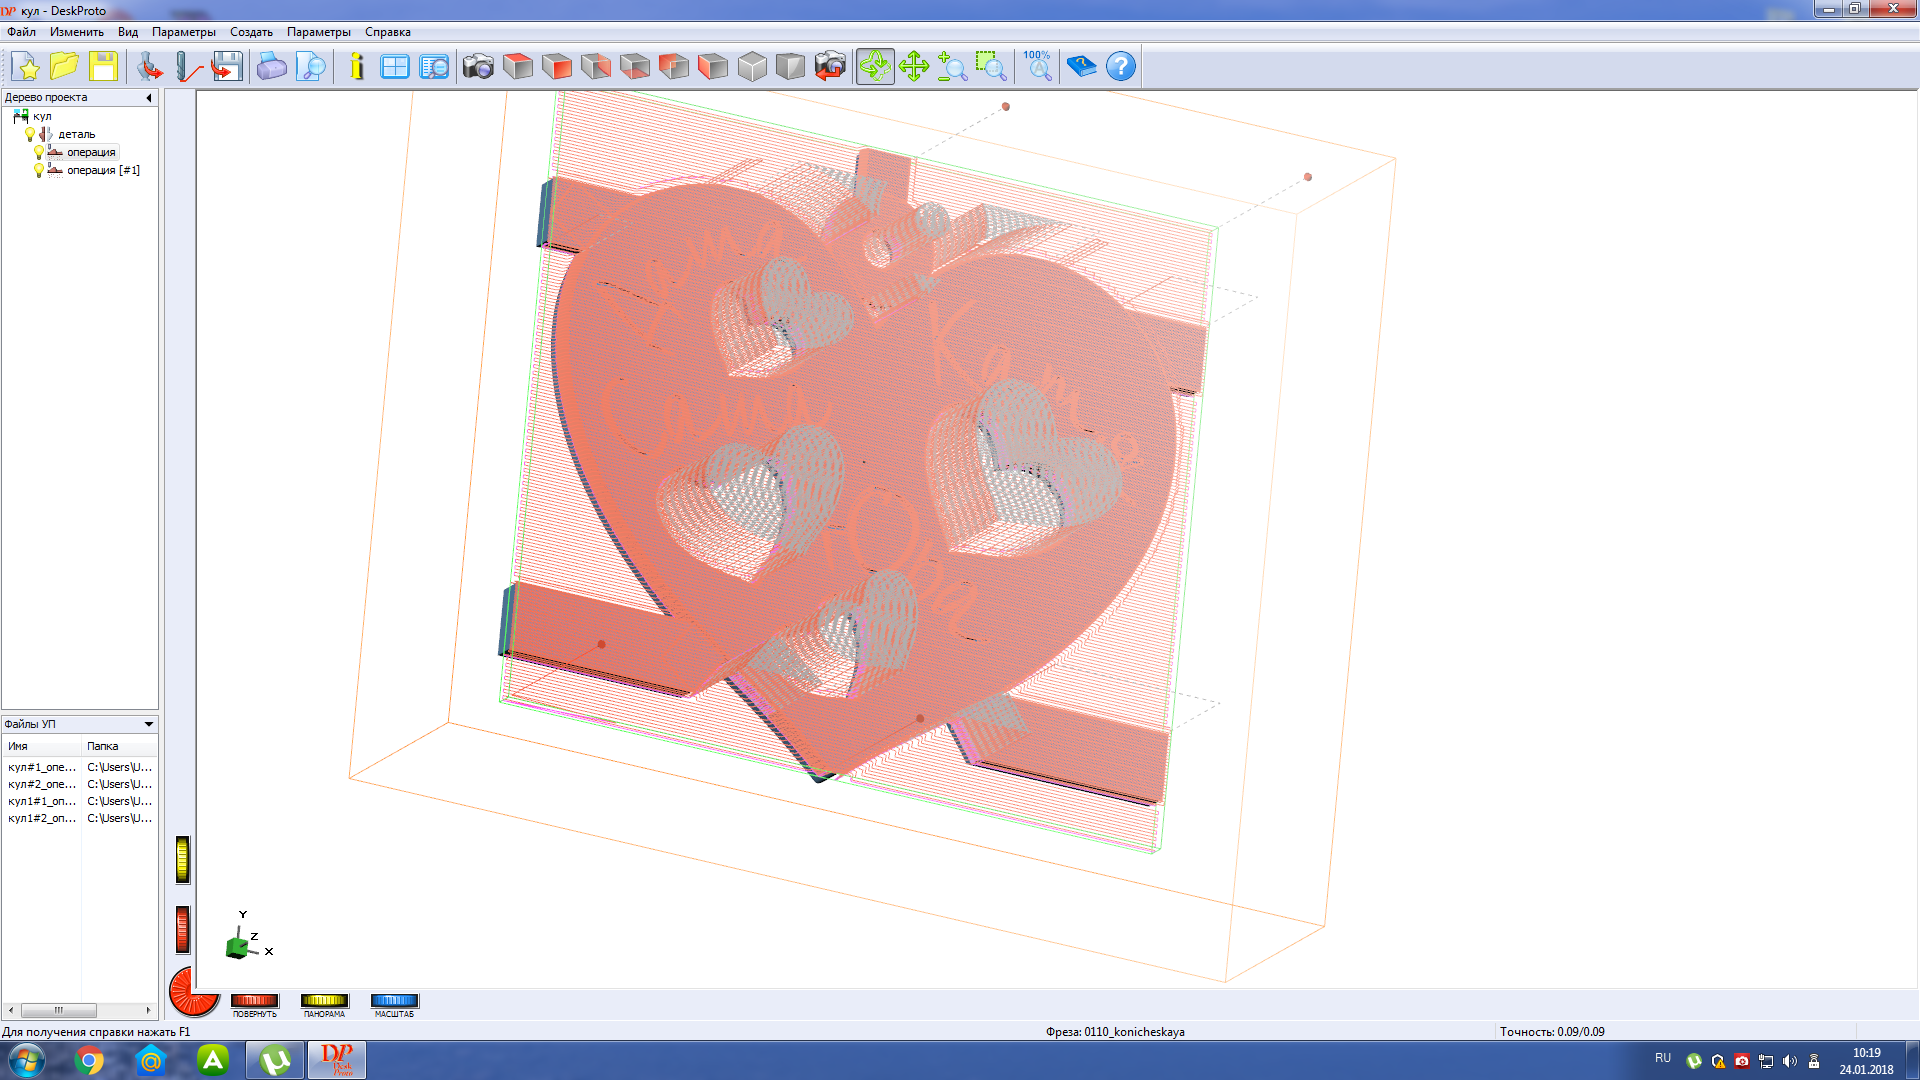Toggle lightbulb of операция [#1]
This screenshot has height=1080, width=1920.
point(39,170)
